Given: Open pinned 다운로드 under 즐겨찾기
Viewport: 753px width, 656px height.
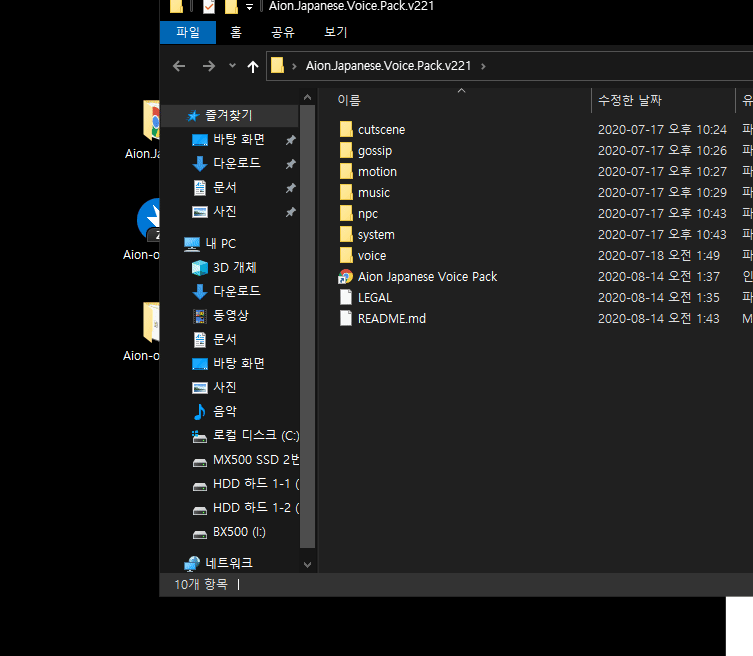Looking at the screenshot, I should click(237, 163).
